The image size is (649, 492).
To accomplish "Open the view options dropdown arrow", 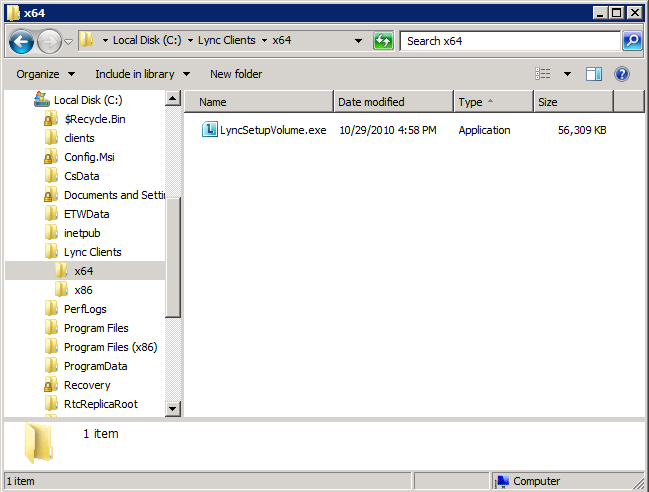I will (567, 74).
